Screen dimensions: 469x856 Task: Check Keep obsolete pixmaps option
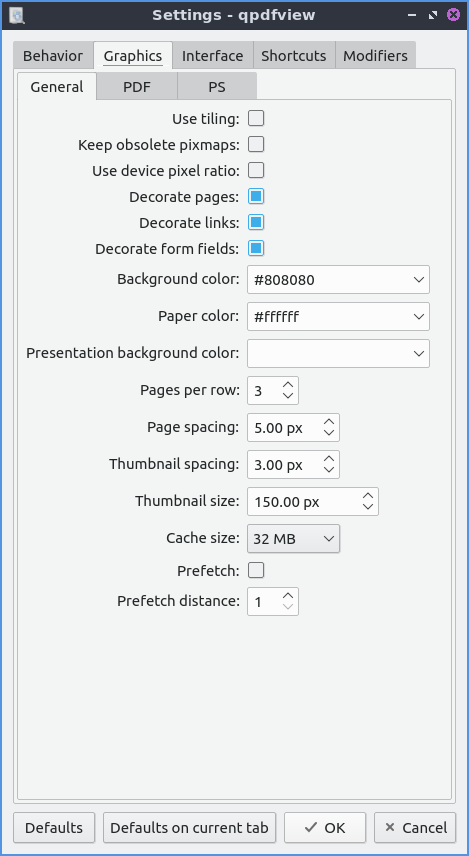(x=256, y=144)
